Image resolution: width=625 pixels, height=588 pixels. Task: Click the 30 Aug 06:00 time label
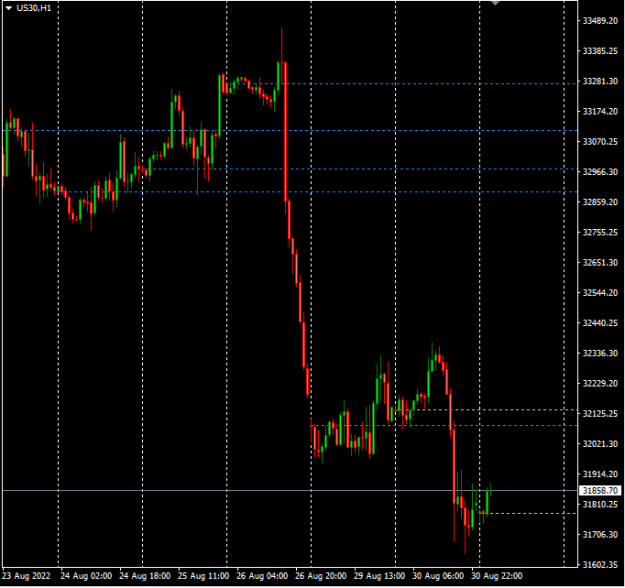pos(438,576)
